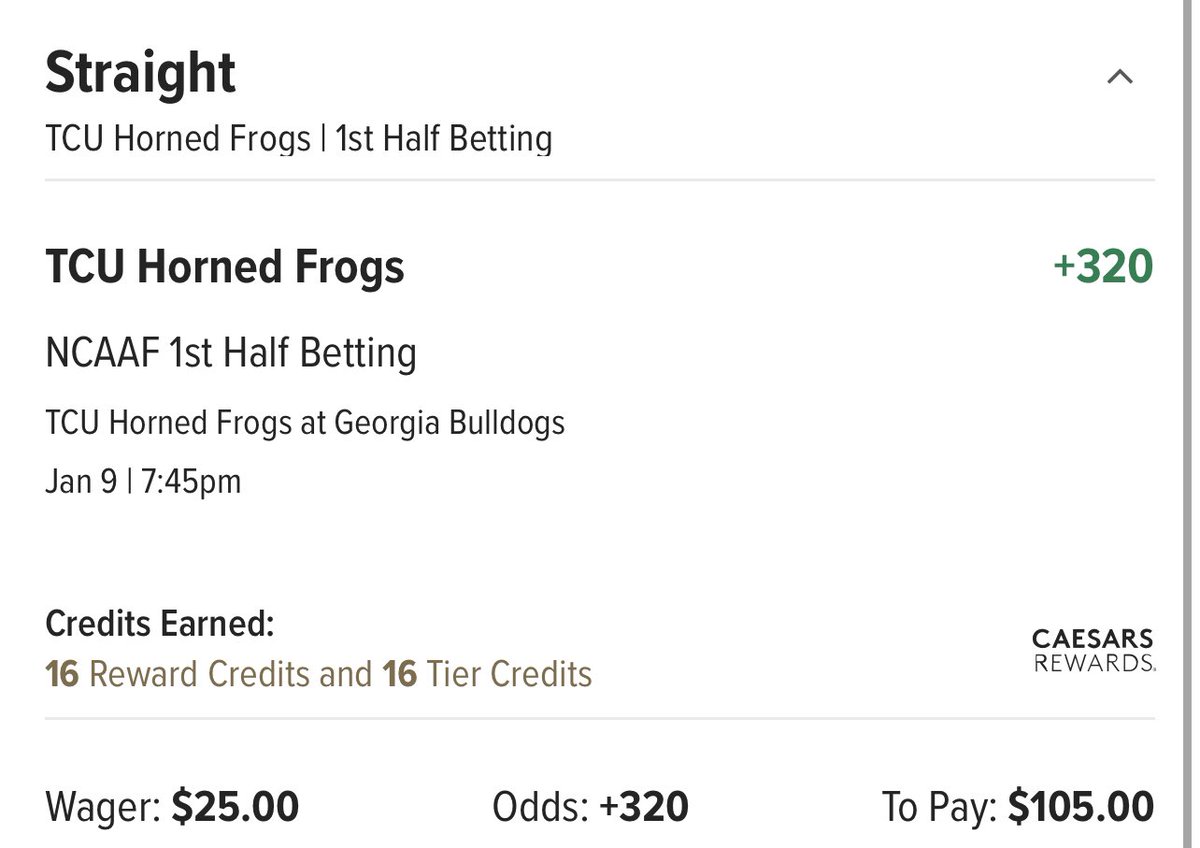This screenshot has height=848, width=1200.
Task: Click the word REWARDS in the Caesars logo
Action: coord(1095,662)
